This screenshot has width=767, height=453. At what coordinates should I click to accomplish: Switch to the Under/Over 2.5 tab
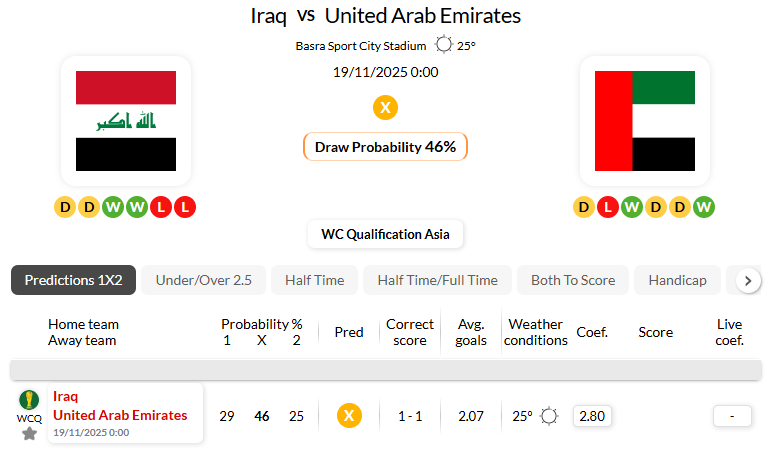[203, 280]
